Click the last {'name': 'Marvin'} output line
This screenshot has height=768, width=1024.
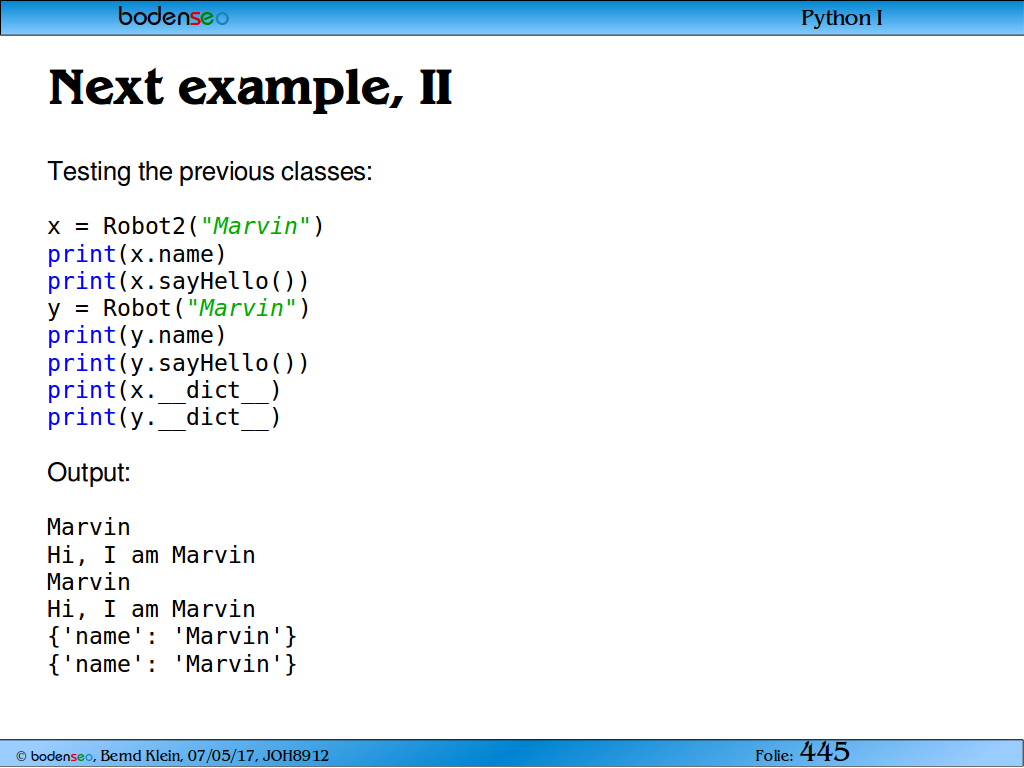pos(172,664)
